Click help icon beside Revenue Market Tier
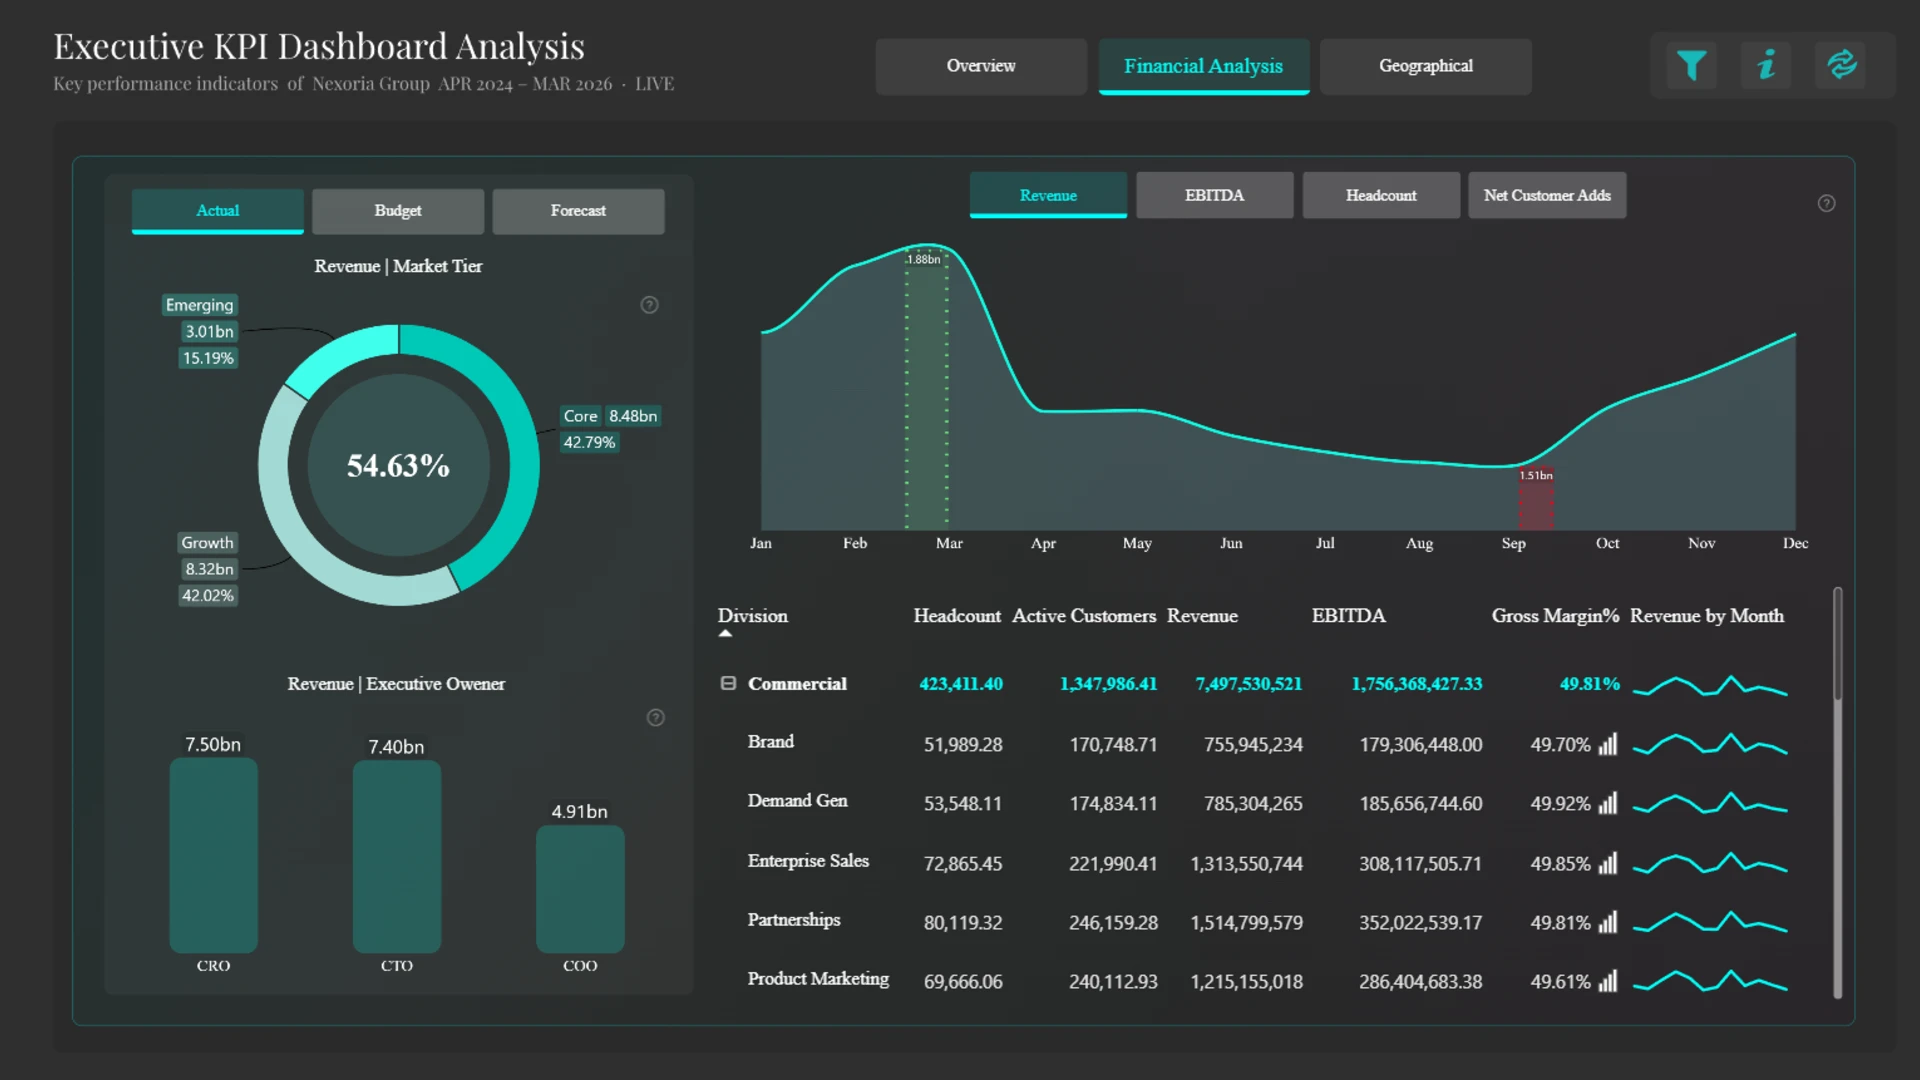This screenshot has height=1080, width=1920. click(649, 305)
